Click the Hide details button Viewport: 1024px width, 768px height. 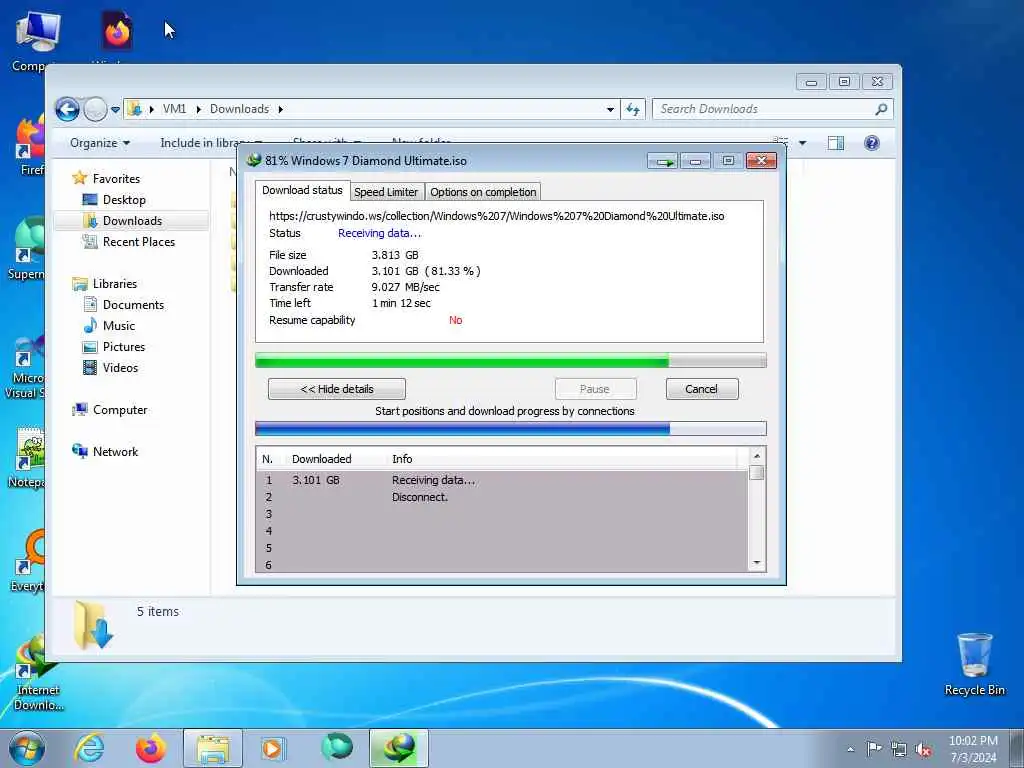click(x=336, y=389)
